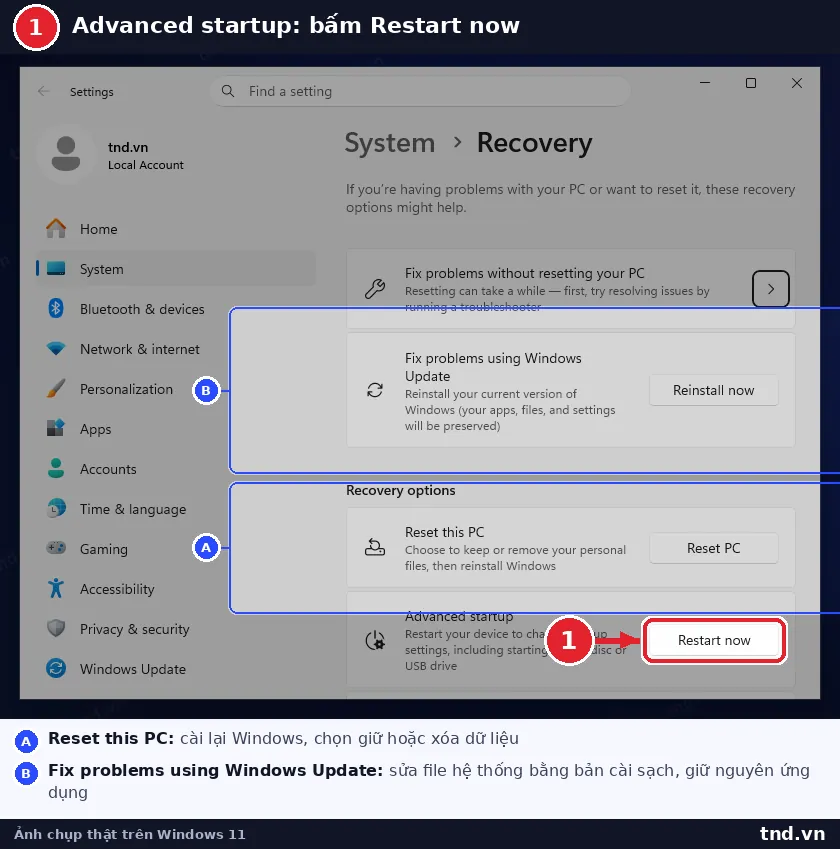Open Windows Update page
Screen dimensions: 840x849
coord(176,669)
